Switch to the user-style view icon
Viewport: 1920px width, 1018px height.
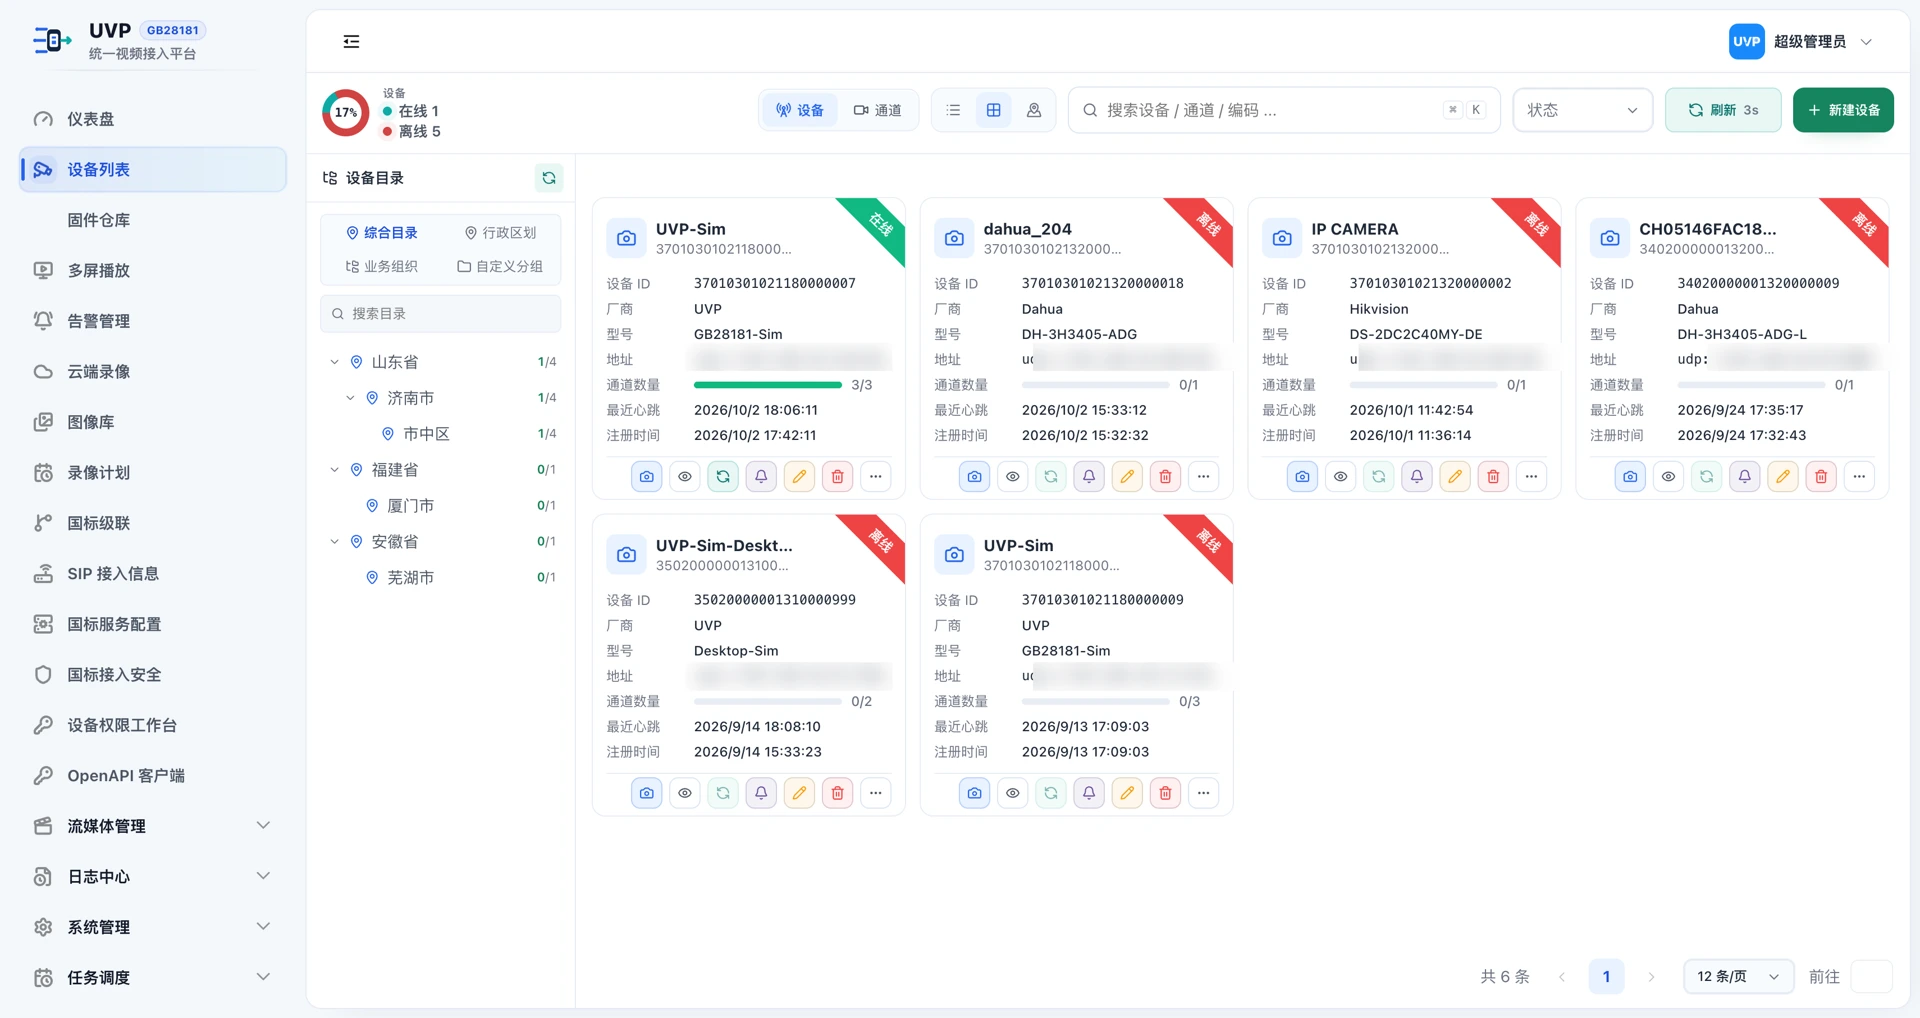click(x=1034, y=110)
